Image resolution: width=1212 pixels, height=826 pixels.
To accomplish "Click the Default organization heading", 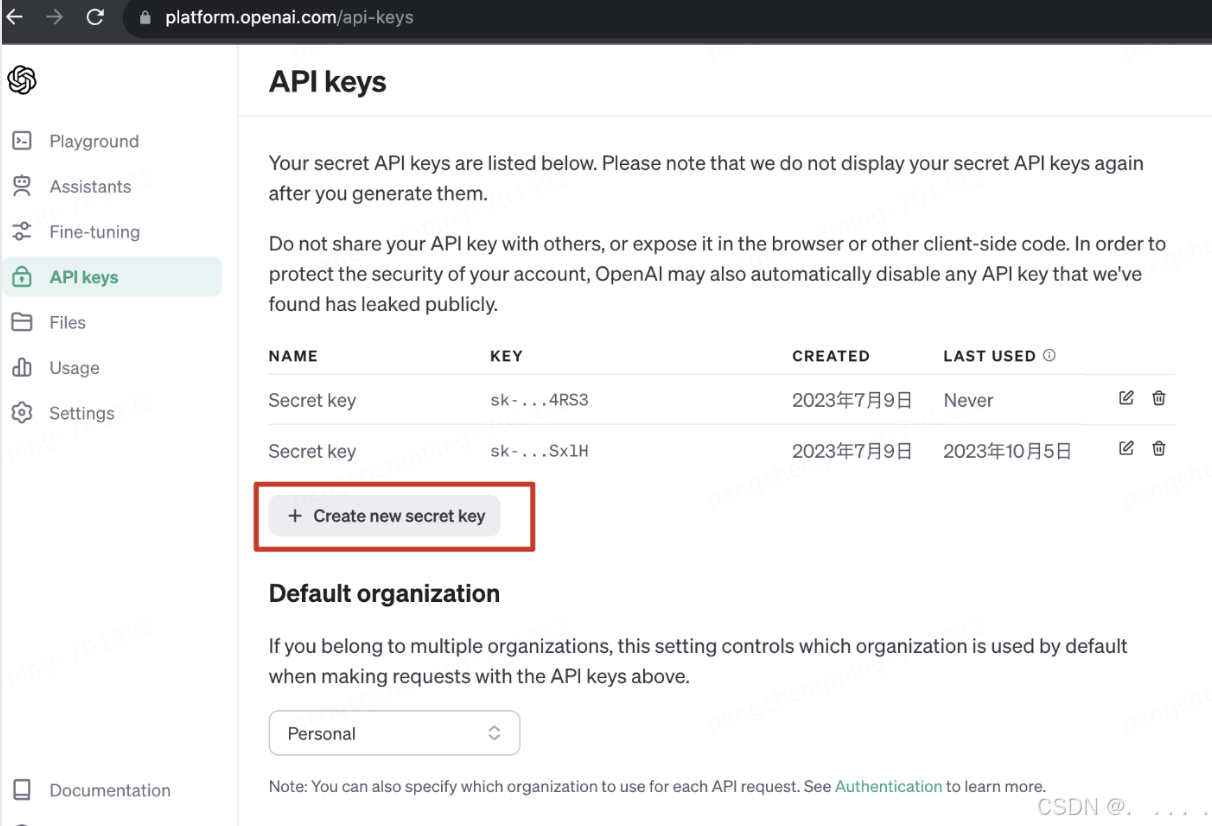I will [384, 593].
